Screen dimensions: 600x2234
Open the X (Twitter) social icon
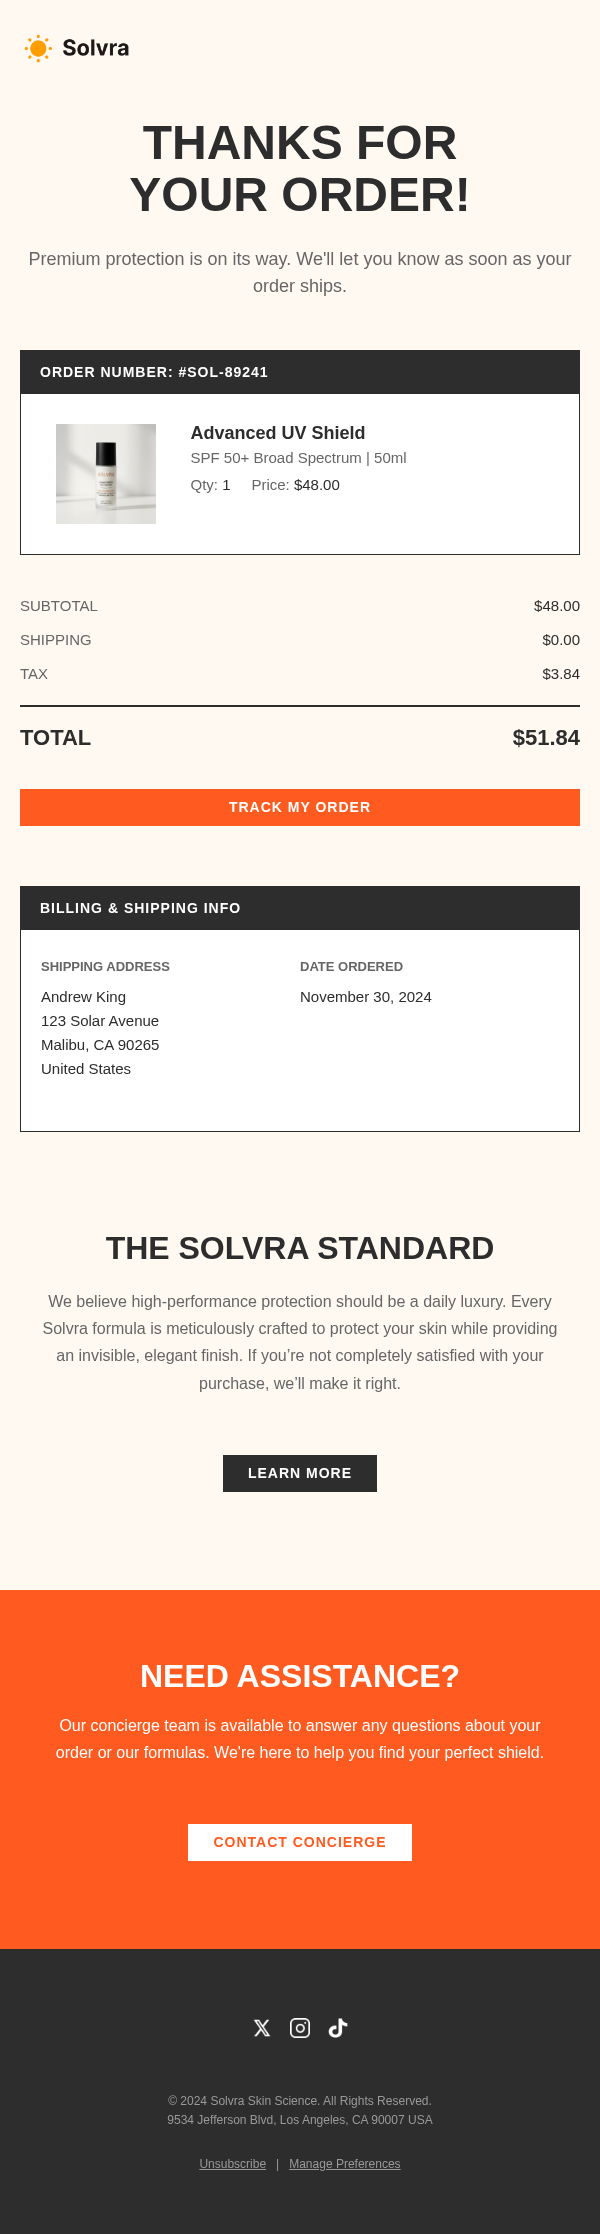point(262,2028)
